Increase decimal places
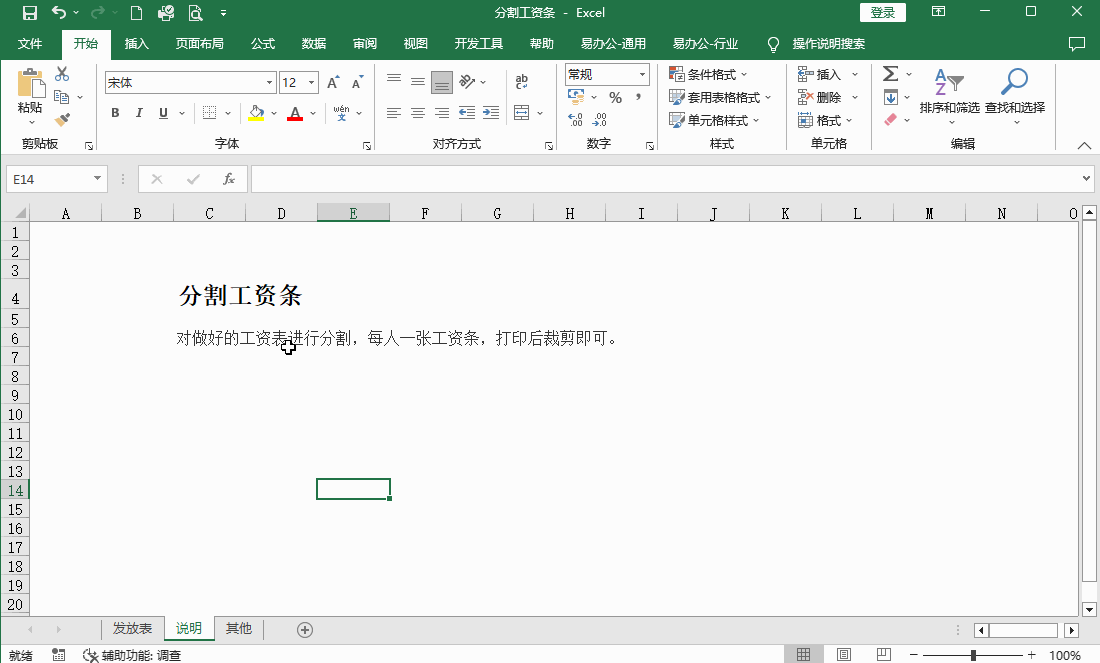Screen dimensions: 1100x663 pos(575,120)
